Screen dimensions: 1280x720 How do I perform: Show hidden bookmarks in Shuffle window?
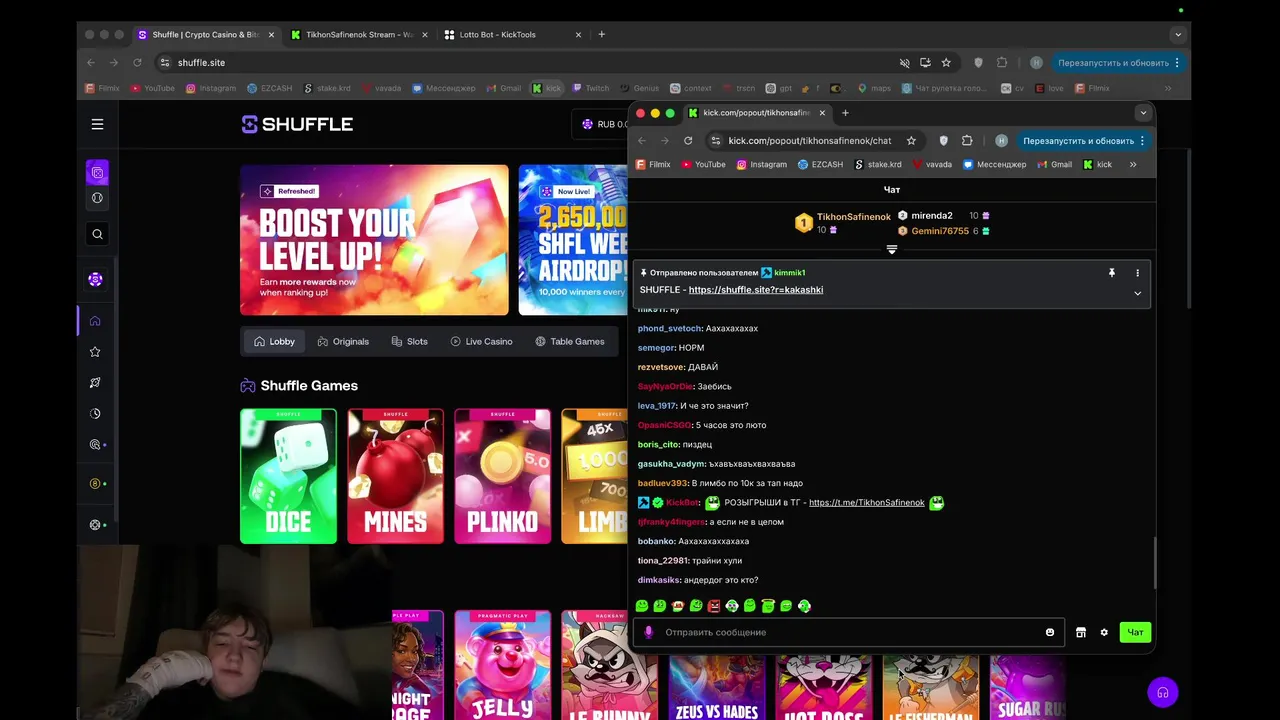[1168, 88]
